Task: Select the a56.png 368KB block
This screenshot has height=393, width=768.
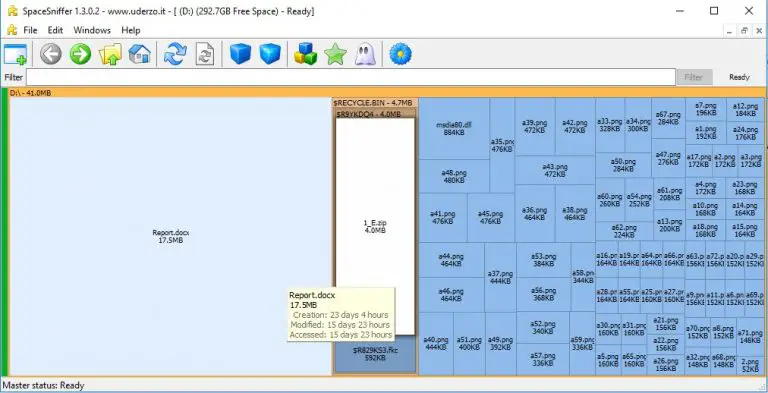Action: pos(543,294)
